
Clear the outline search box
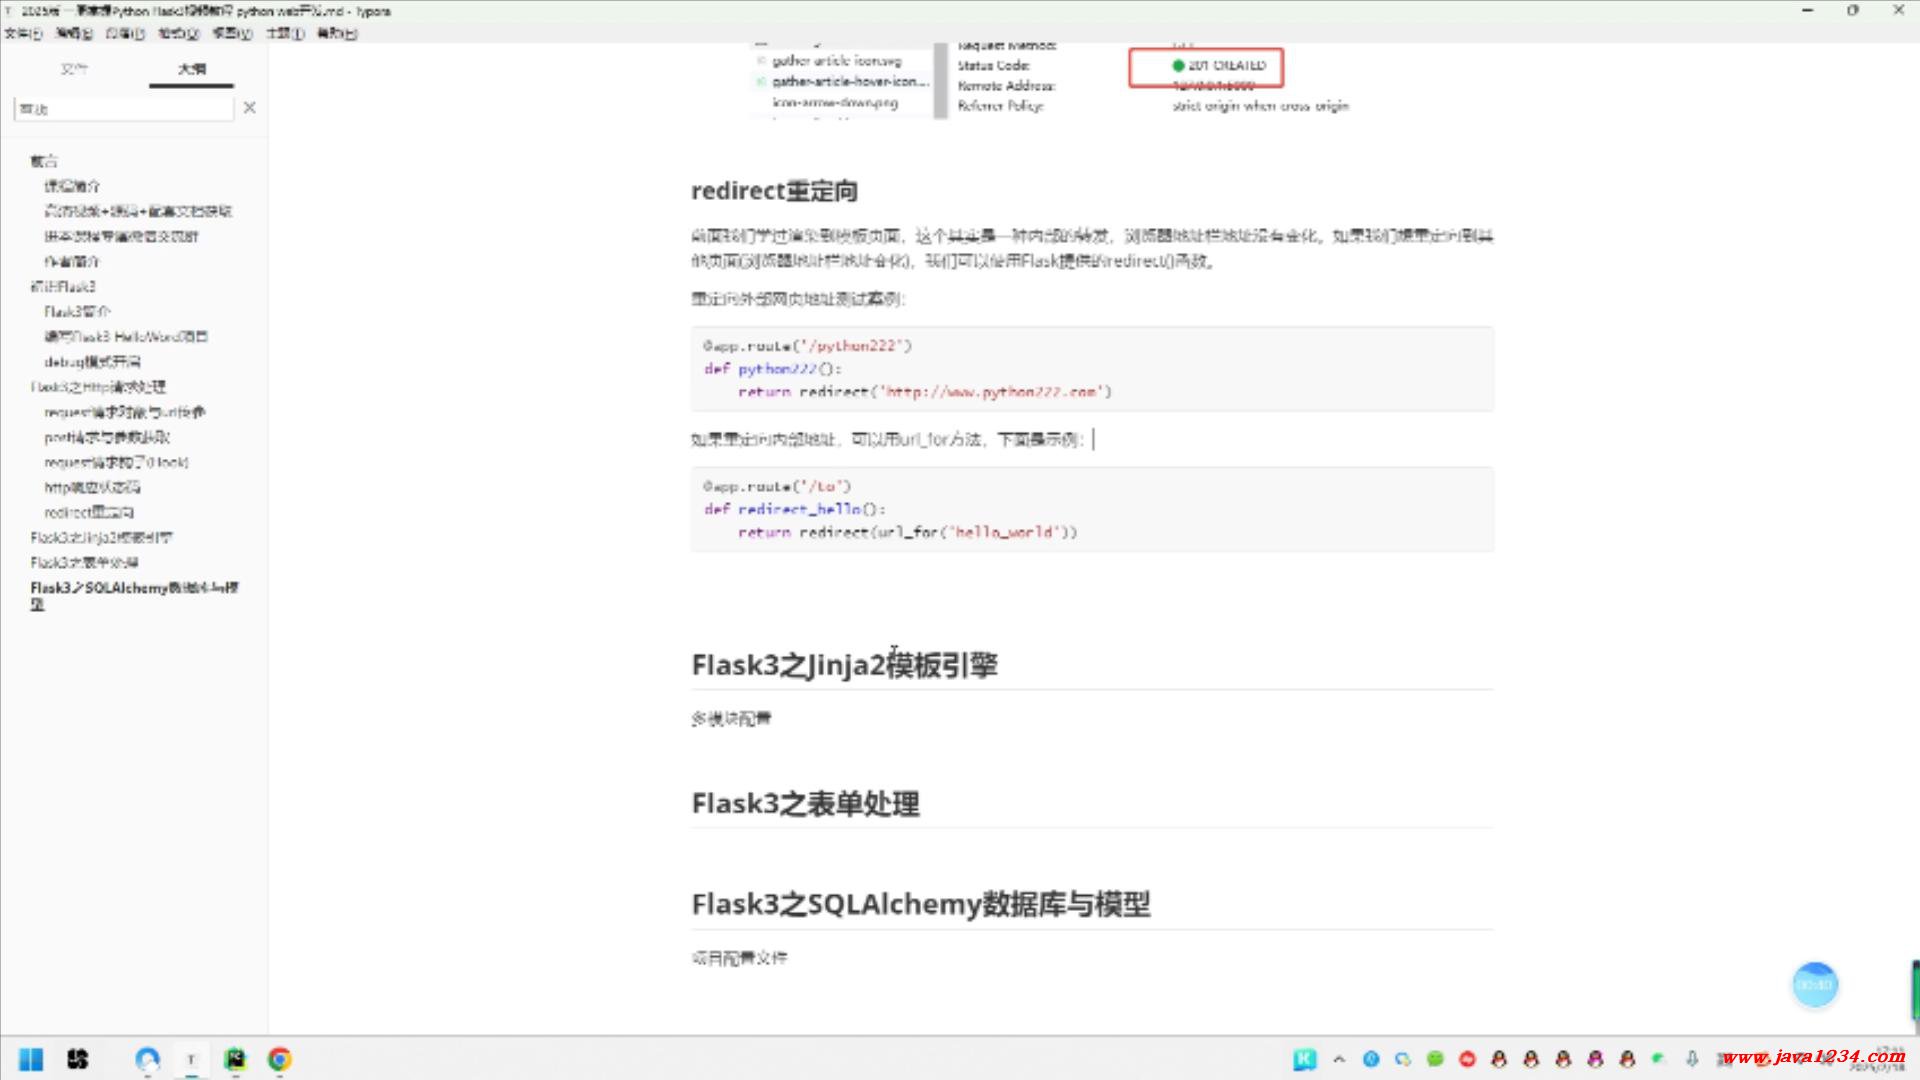(249, 107)
